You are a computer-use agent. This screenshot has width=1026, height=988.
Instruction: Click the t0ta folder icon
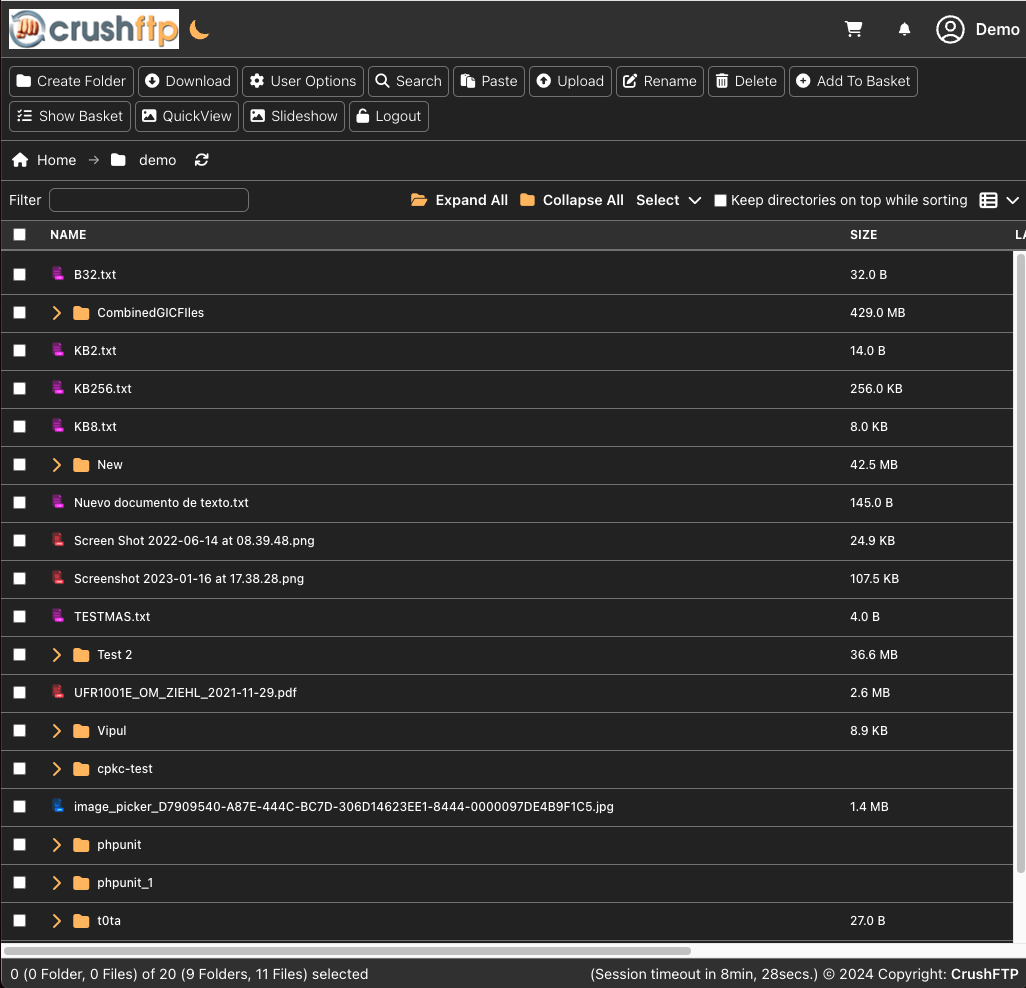(81, 921)
